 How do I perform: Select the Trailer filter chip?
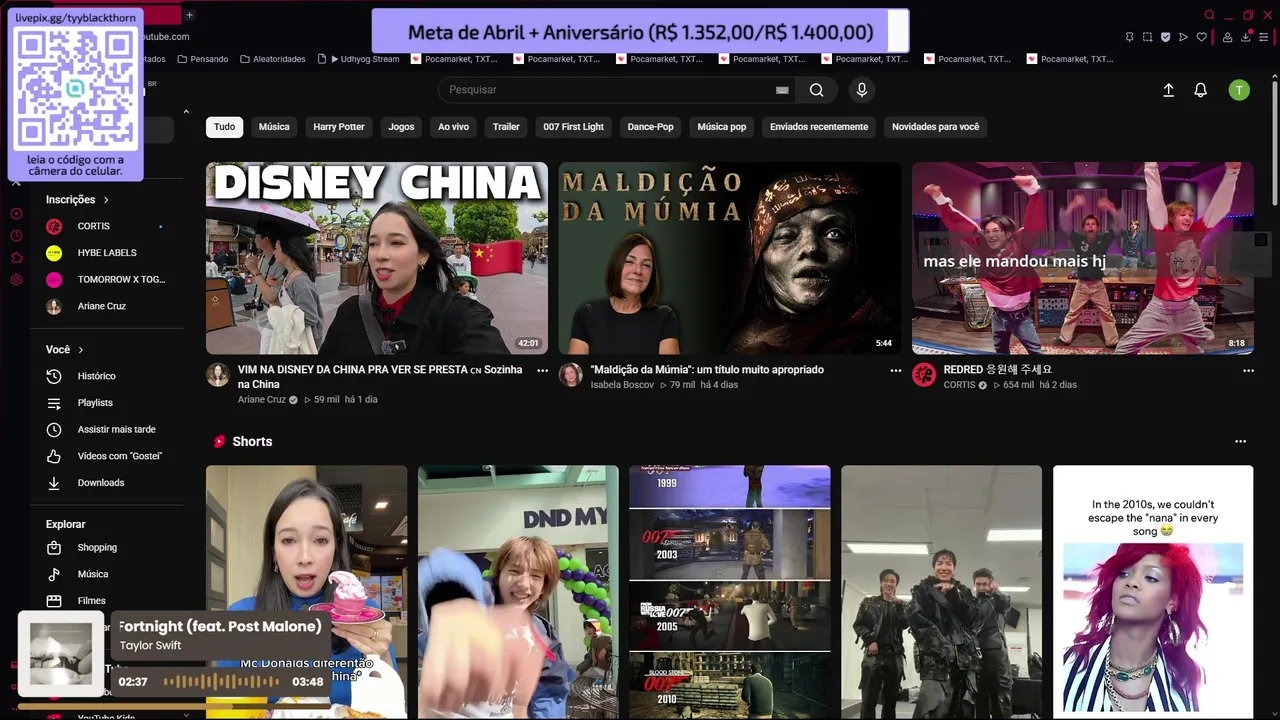tap(506, 127)
